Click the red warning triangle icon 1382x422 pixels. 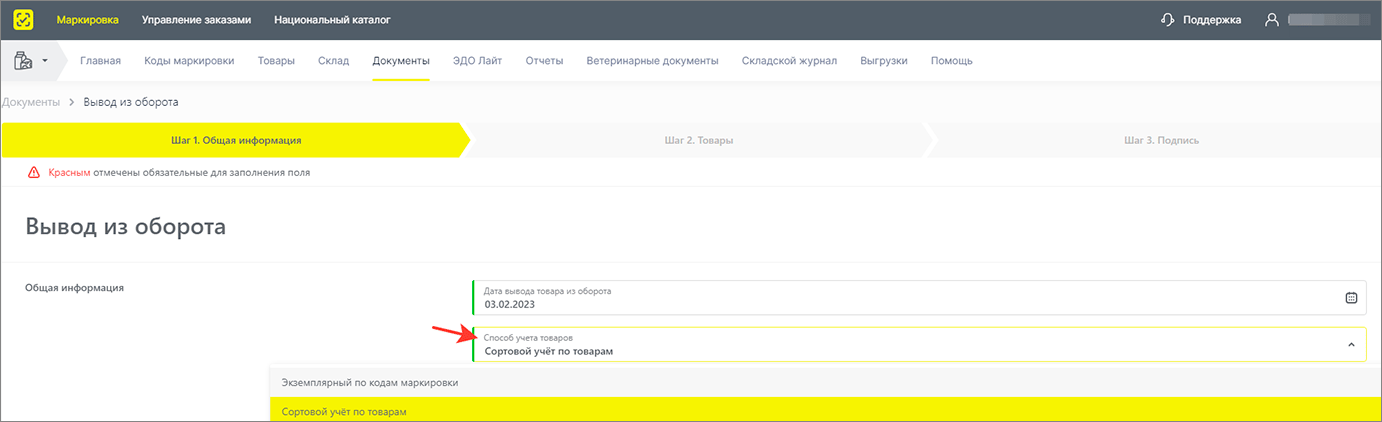34,172
